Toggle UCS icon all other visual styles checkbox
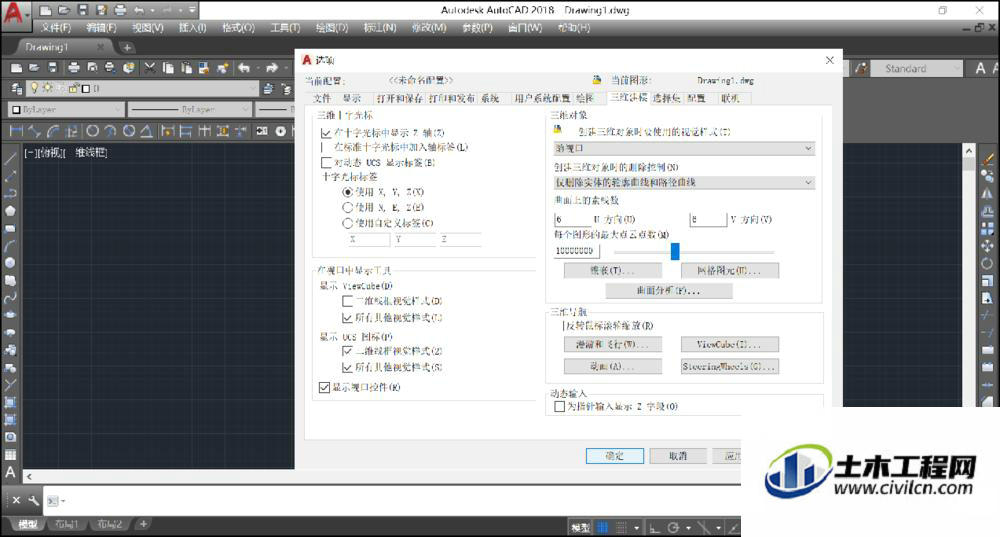The height and width of the screenshot is (537, 1000). click(x=348, y=367)
